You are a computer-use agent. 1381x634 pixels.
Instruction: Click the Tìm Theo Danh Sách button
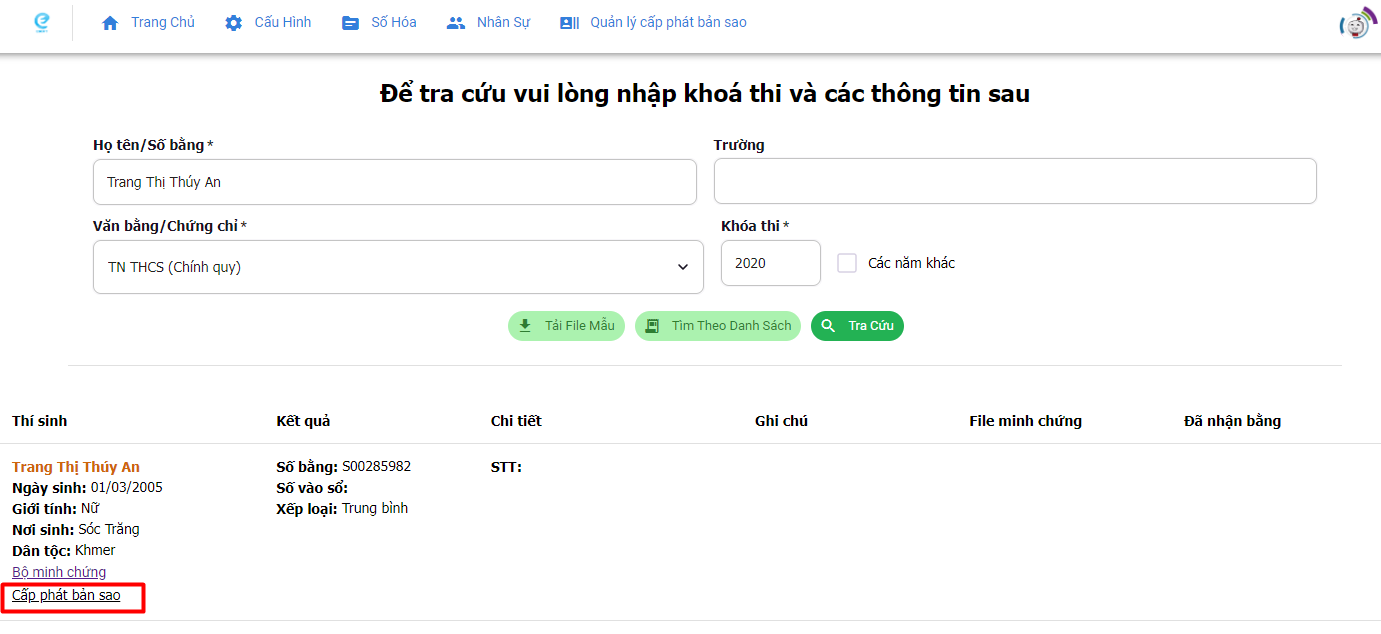(x=718, y=326)
